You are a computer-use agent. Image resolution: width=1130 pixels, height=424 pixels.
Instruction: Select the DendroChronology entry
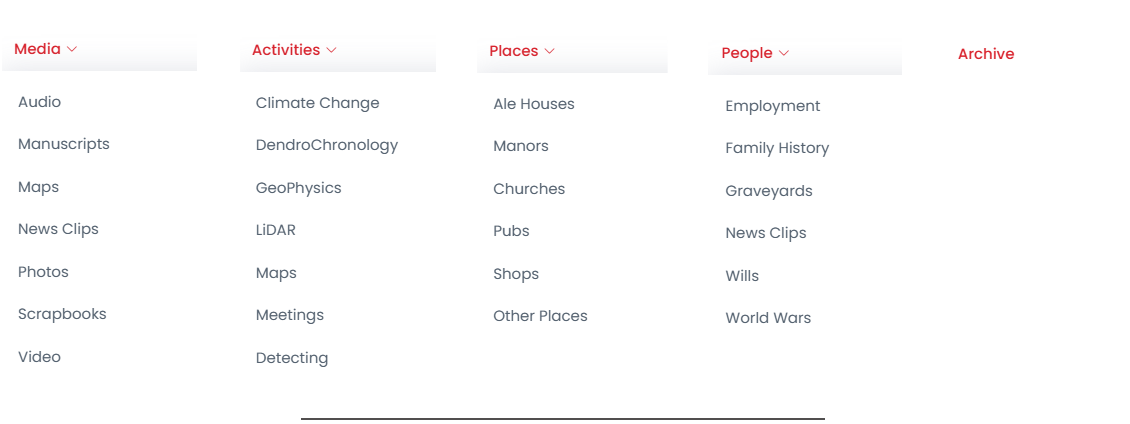(326, 145)
